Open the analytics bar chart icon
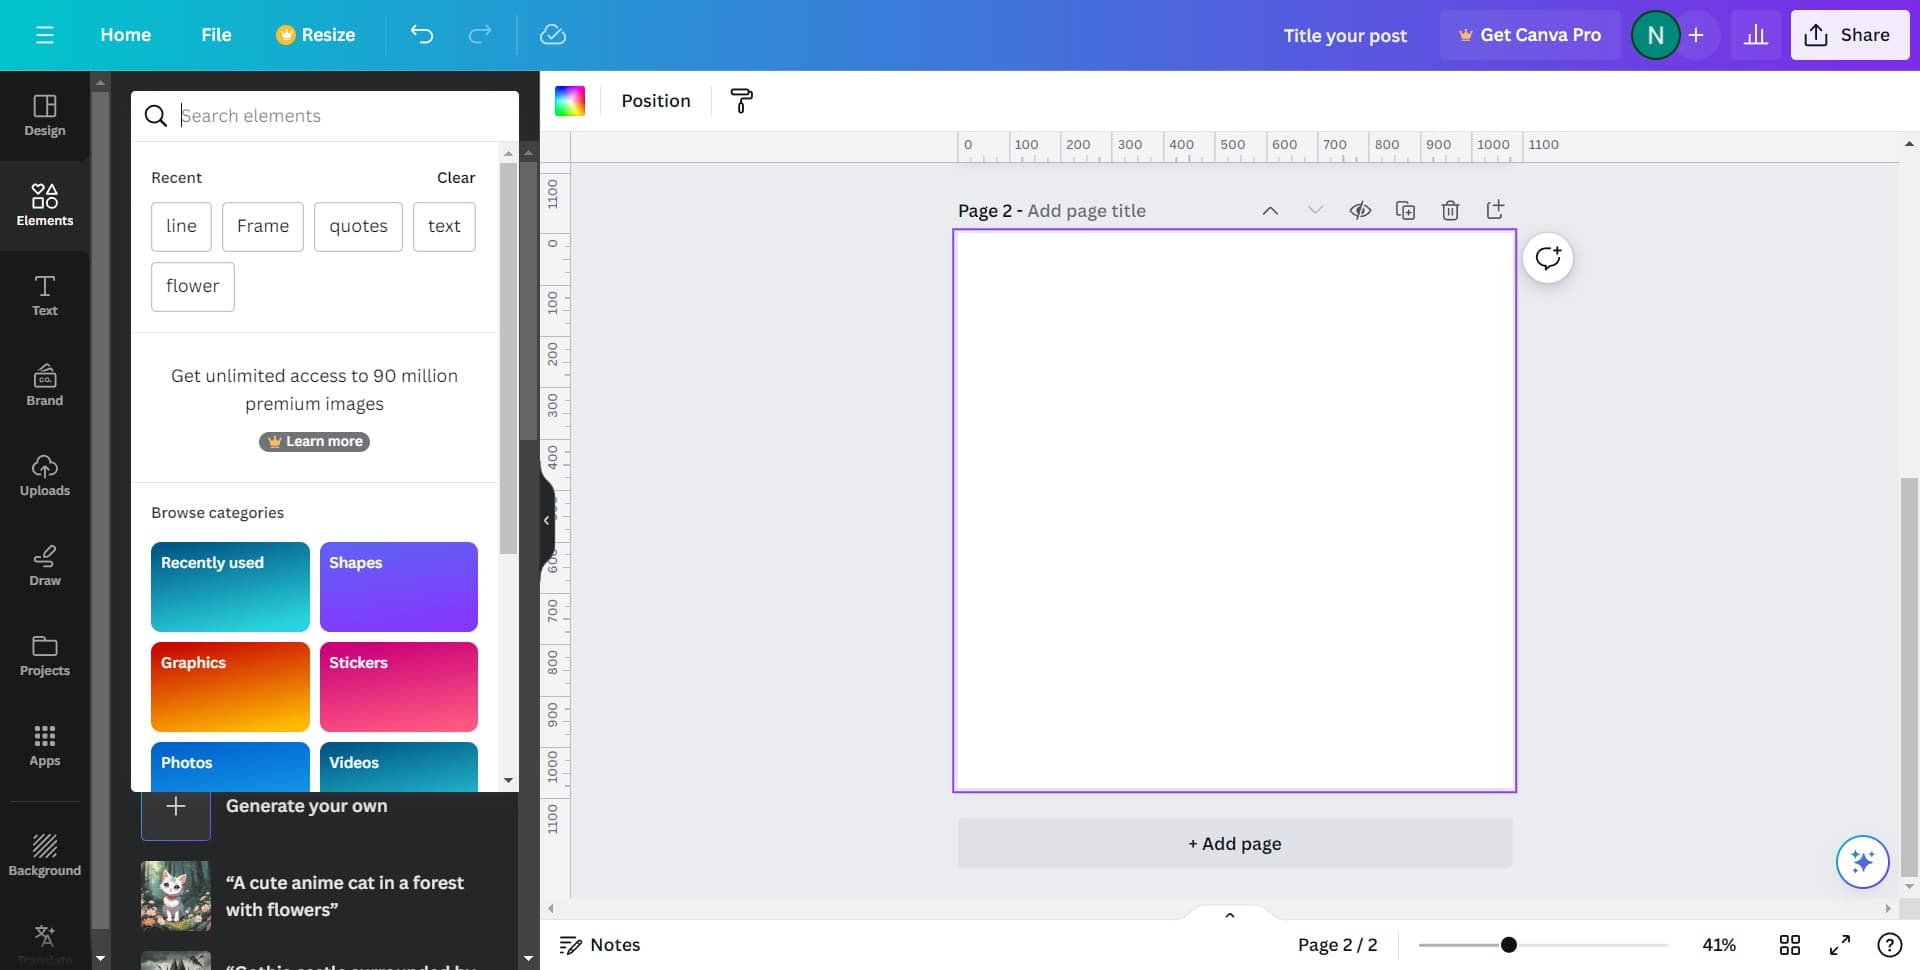This screenshot has width=1920, height=970. [1755, 35]
